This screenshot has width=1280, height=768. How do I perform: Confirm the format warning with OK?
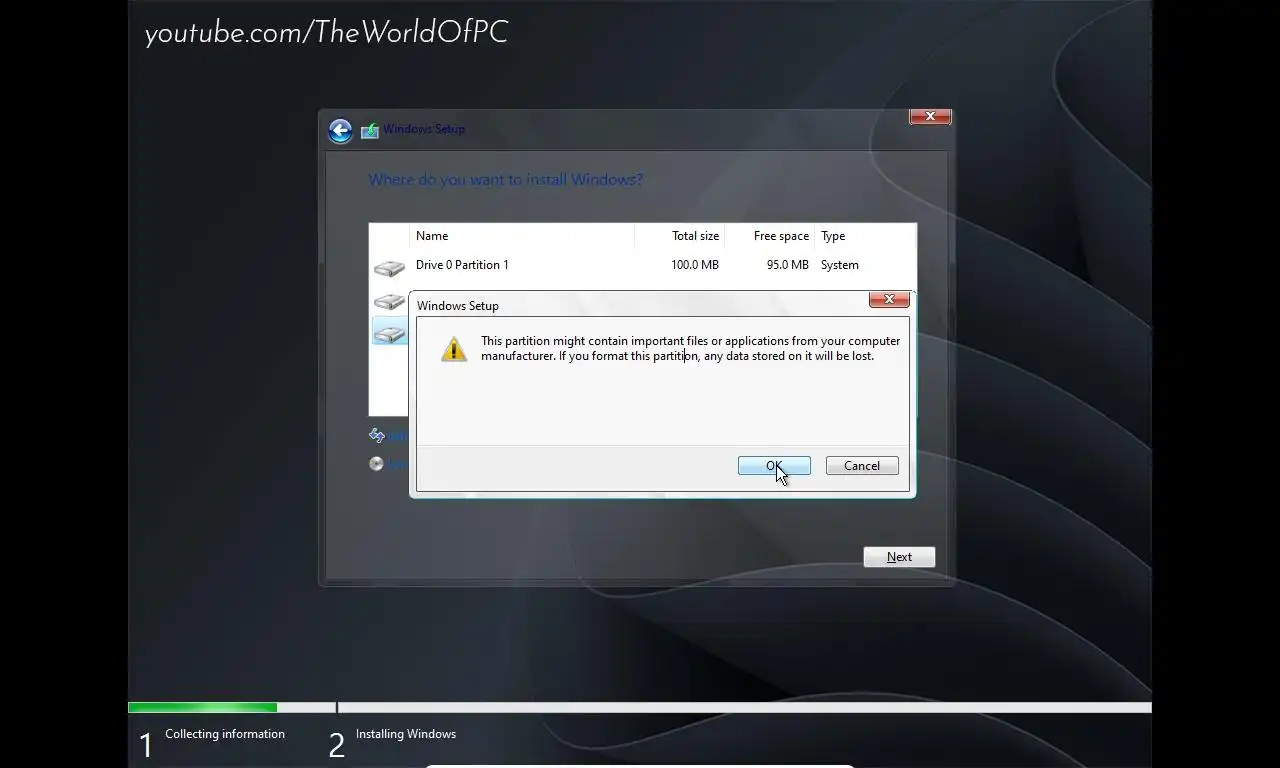(774, 466)
